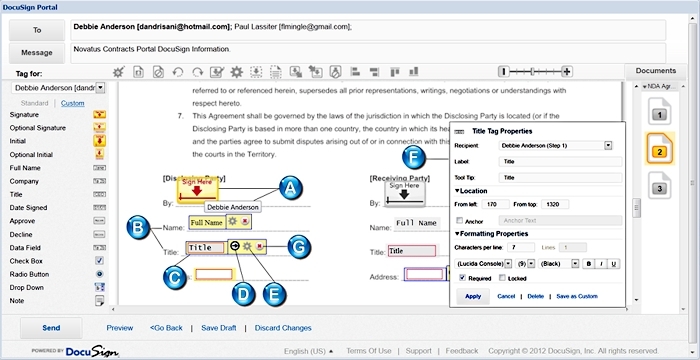Enable the Locked checkbox
The image size is (700, 360).
point(502,278)
